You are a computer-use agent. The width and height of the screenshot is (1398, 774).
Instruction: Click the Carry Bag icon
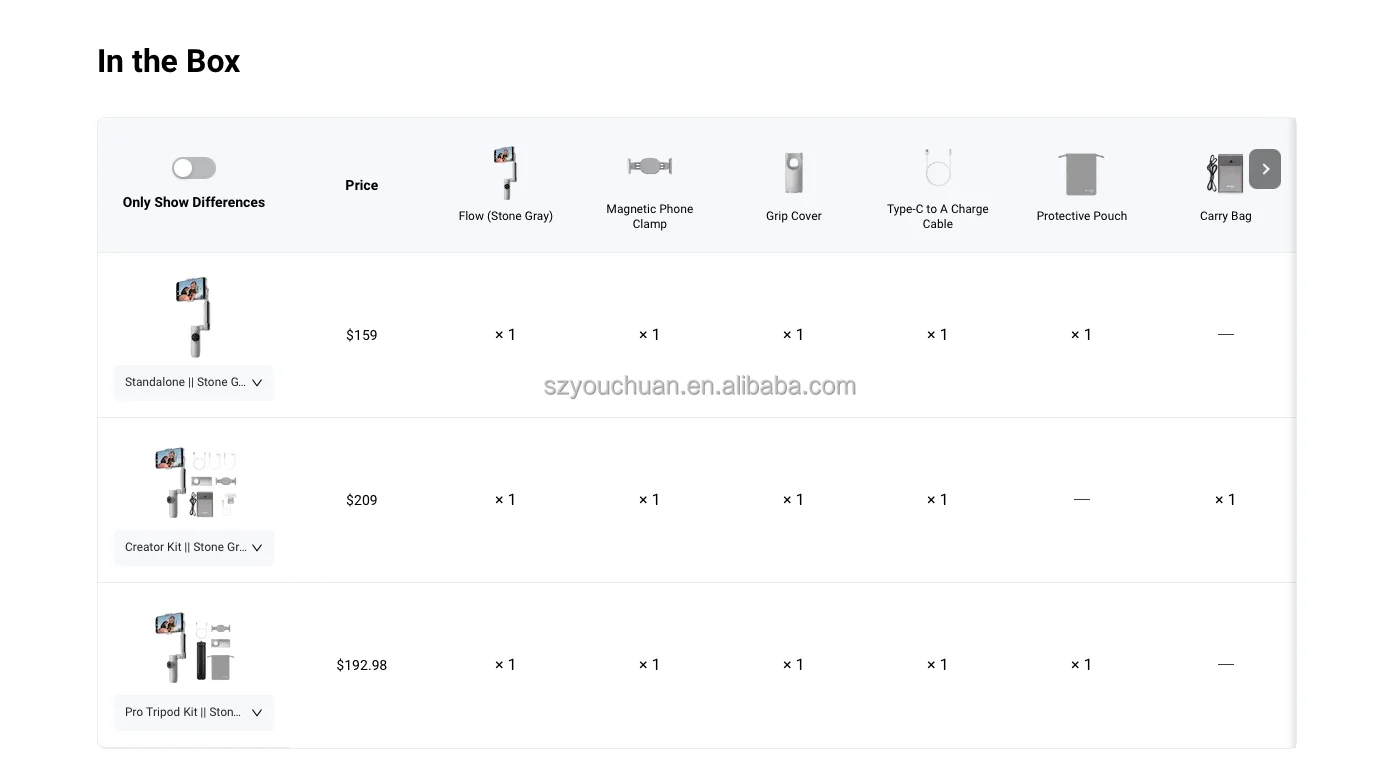click(1224, 174)
